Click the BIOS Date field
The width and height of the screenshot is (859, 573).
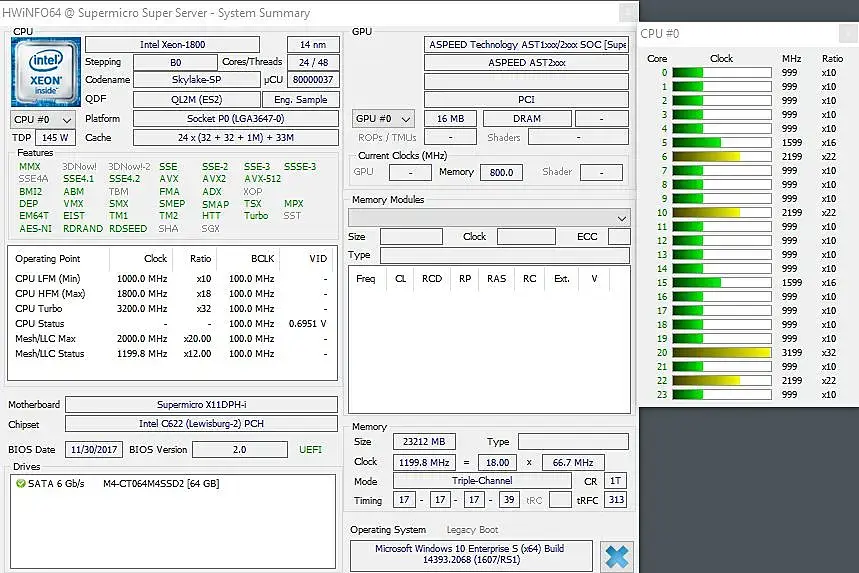coord(94,450)
